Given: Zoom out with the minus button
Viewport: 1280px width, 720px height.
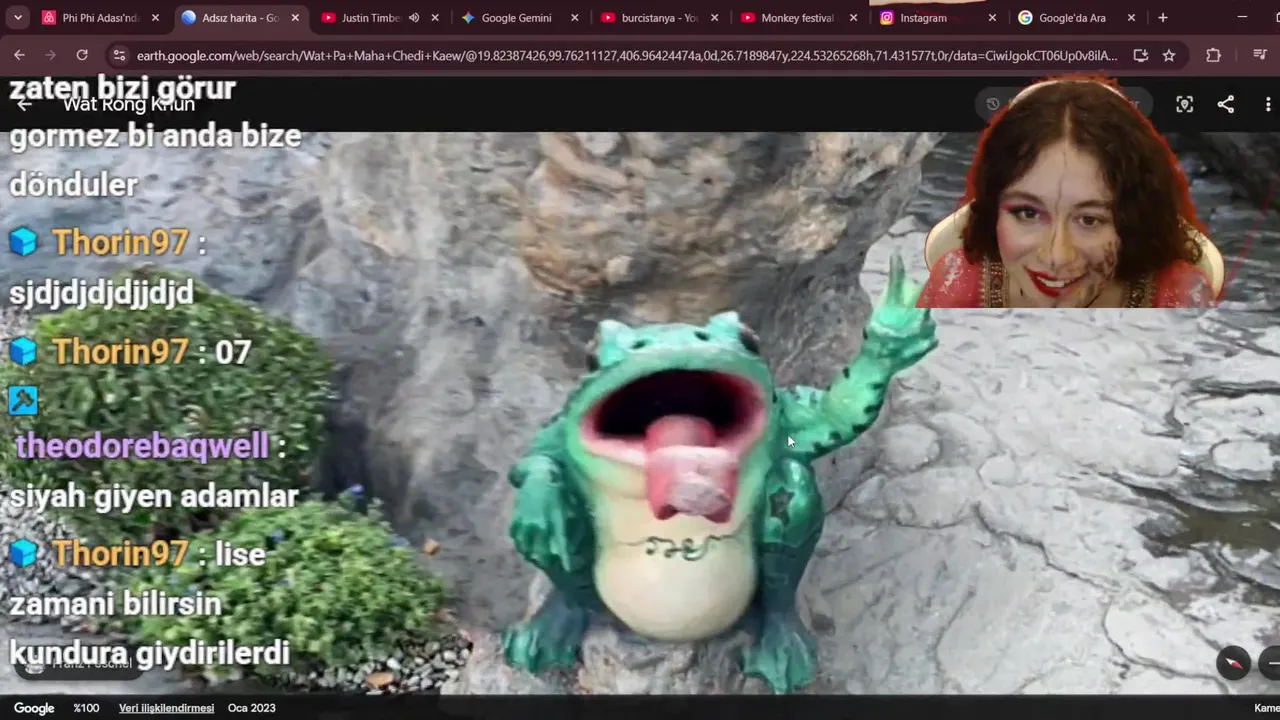Looking at the screenshot, I should [x=1271, y=663].
